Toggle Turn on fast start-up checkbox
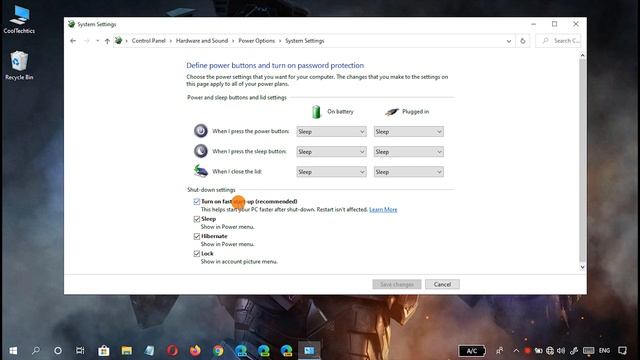Viewport: 640px width, 360px height. pos(196,202)
